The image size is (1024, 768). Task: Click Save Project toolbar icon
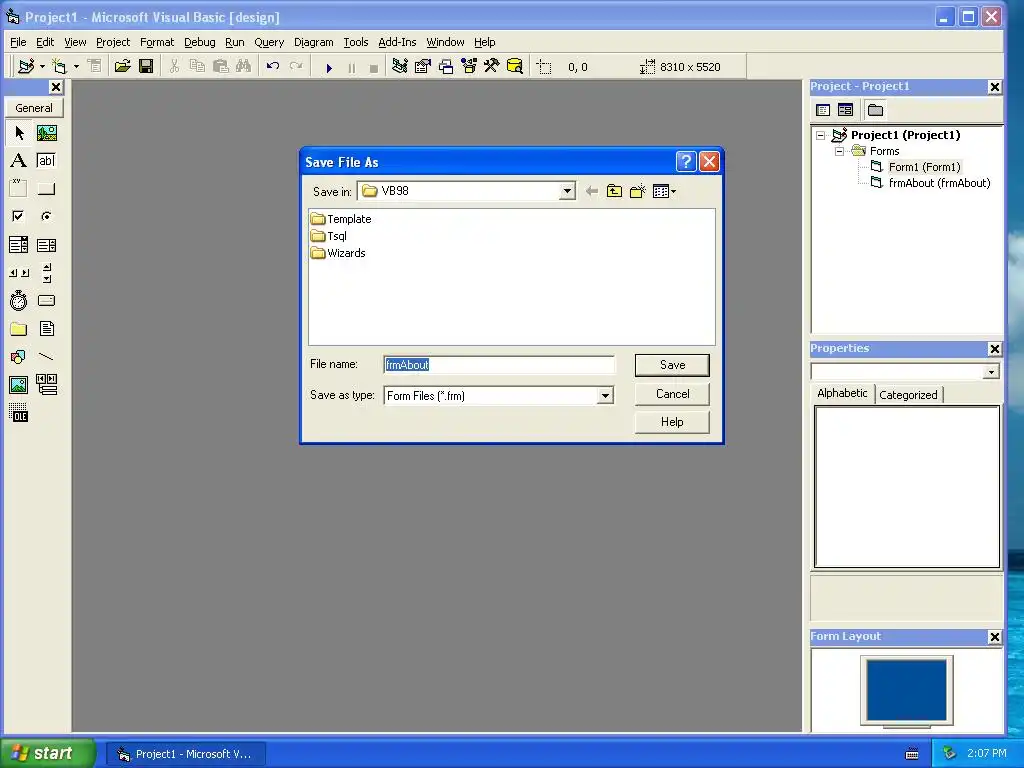click(146, 66)
